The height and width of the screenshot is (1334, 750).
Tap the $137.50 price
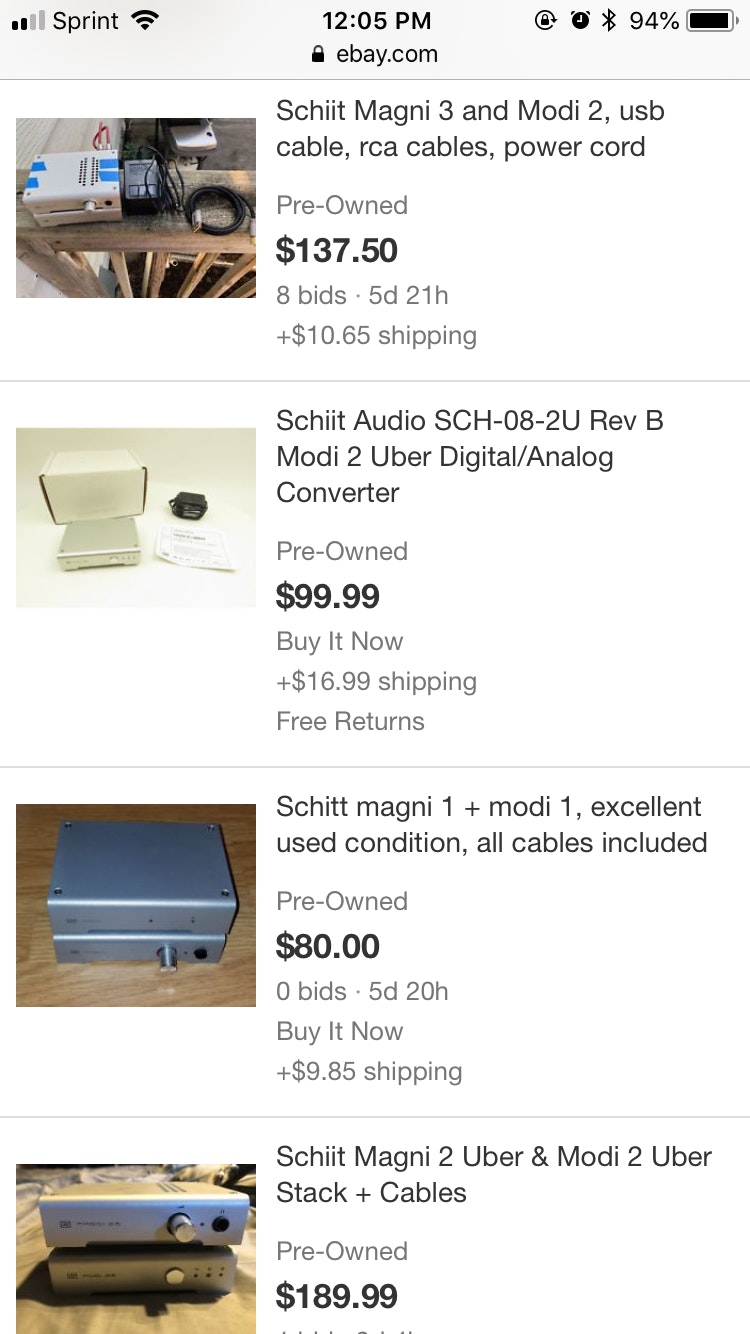(337, 250)
